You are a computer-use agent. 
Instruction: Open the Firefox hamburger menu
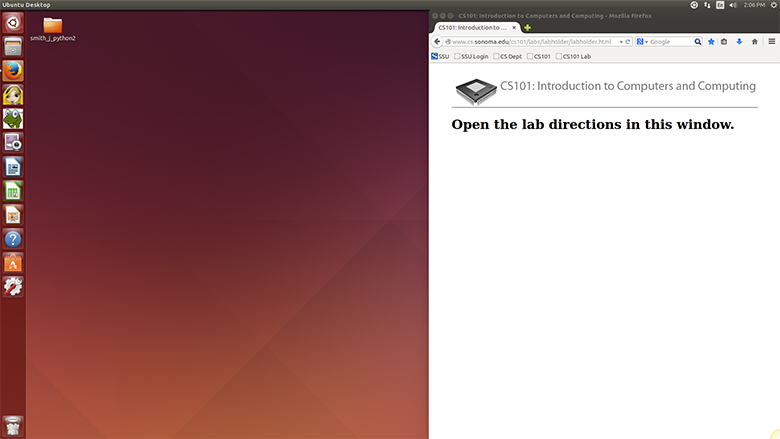[x=771, y=42]
